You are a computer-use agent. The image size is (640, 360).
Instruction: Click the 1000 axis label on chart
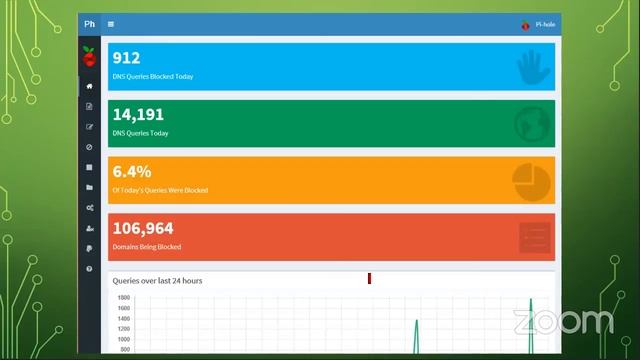(x=124, y=339)
